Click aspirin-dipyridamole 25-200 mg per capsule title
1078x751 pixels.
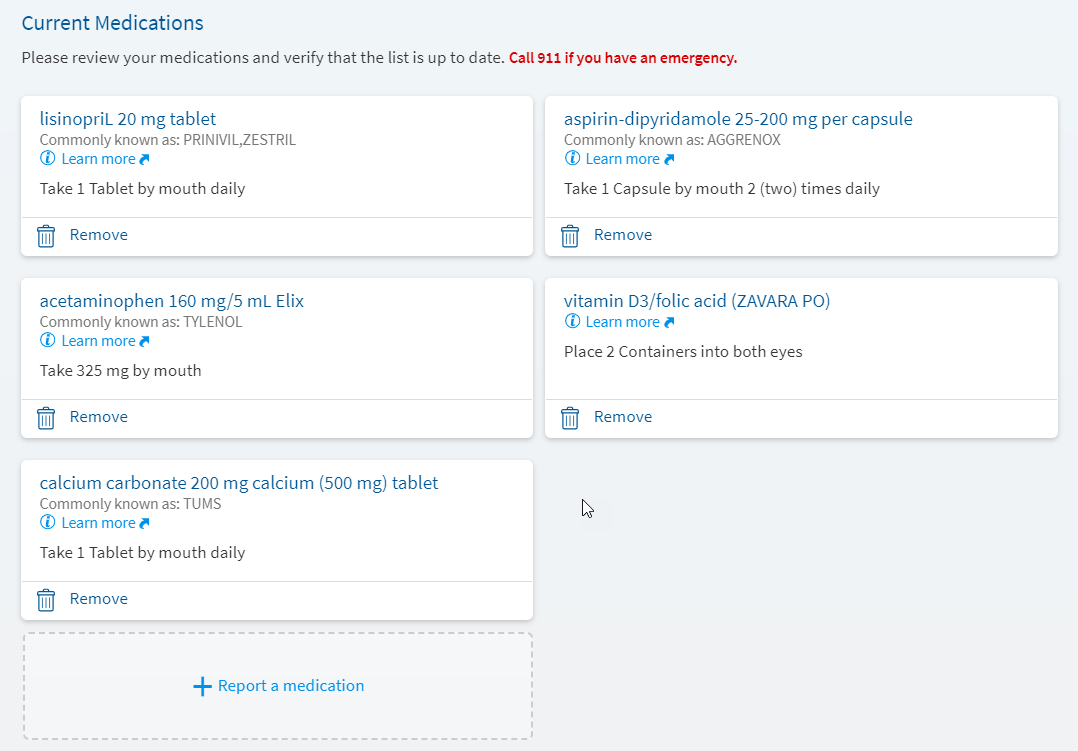point(738,119)
